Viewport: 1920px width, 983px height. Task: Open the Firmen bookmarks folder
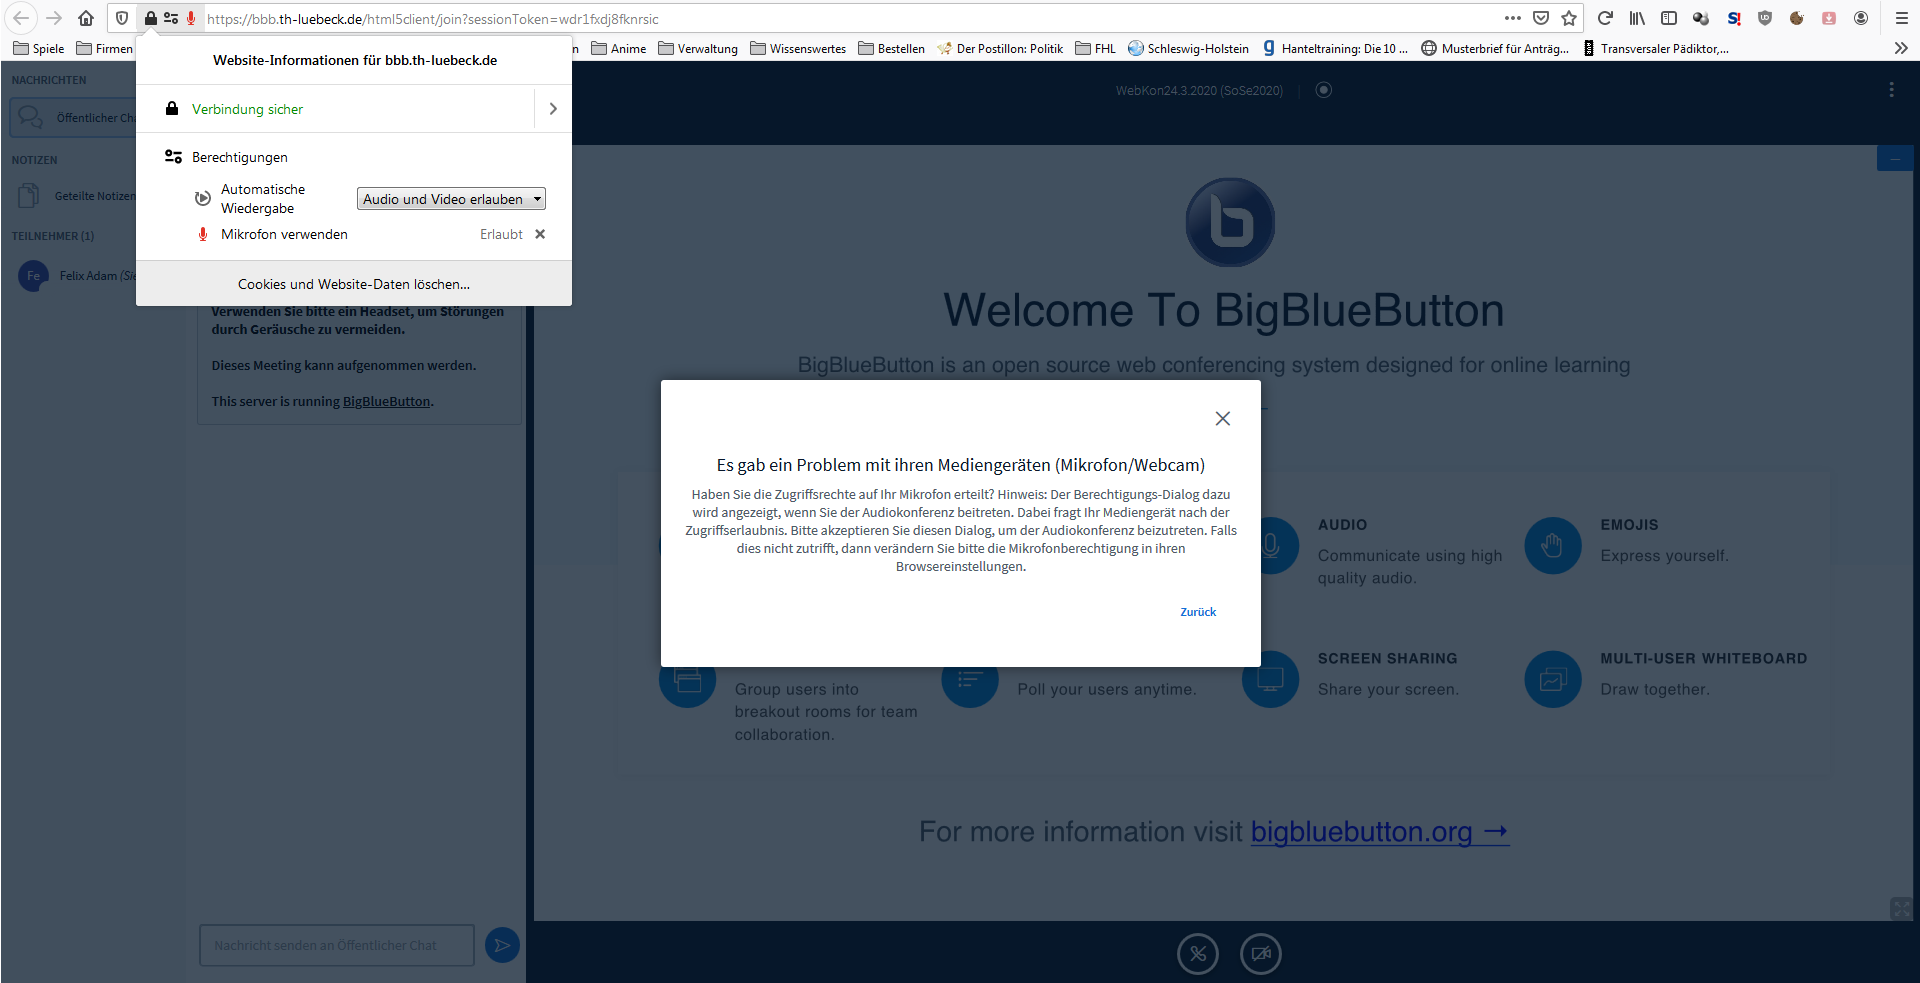point(105,48)
